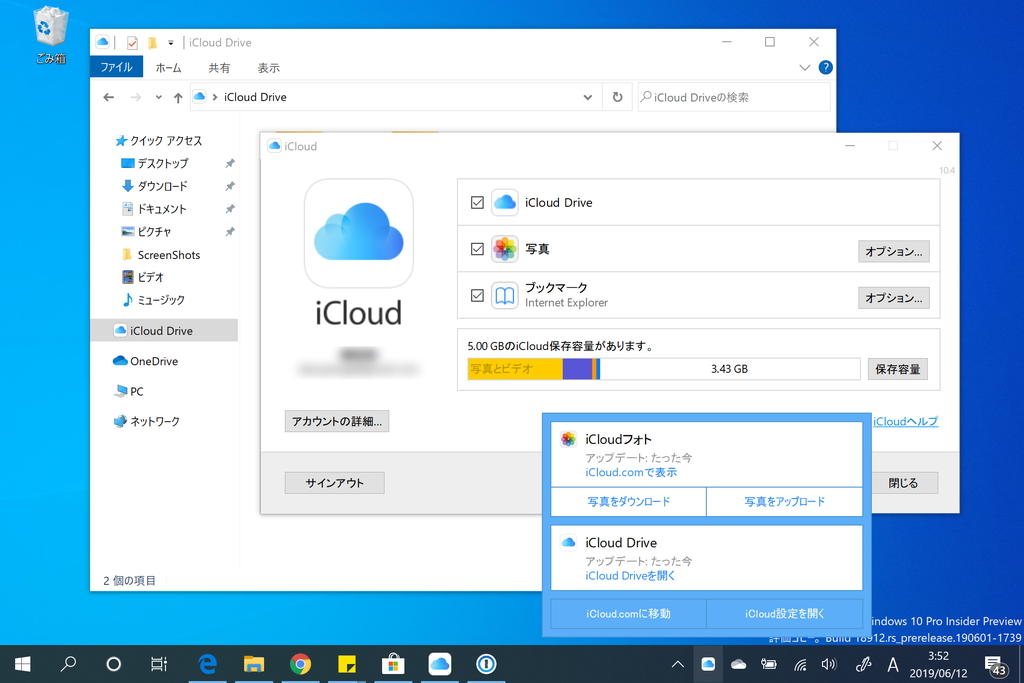Click the OneDrive icon in system tray
This screenshot has height=683, width=1024.
(x=737, y=664)
